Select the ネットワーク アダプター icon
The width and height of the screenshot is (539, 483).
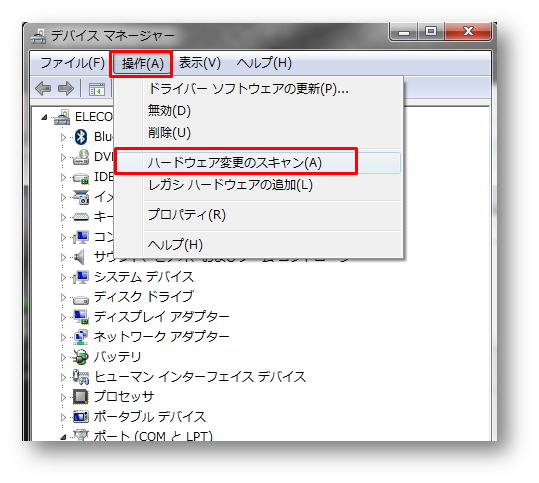[81, 337]
